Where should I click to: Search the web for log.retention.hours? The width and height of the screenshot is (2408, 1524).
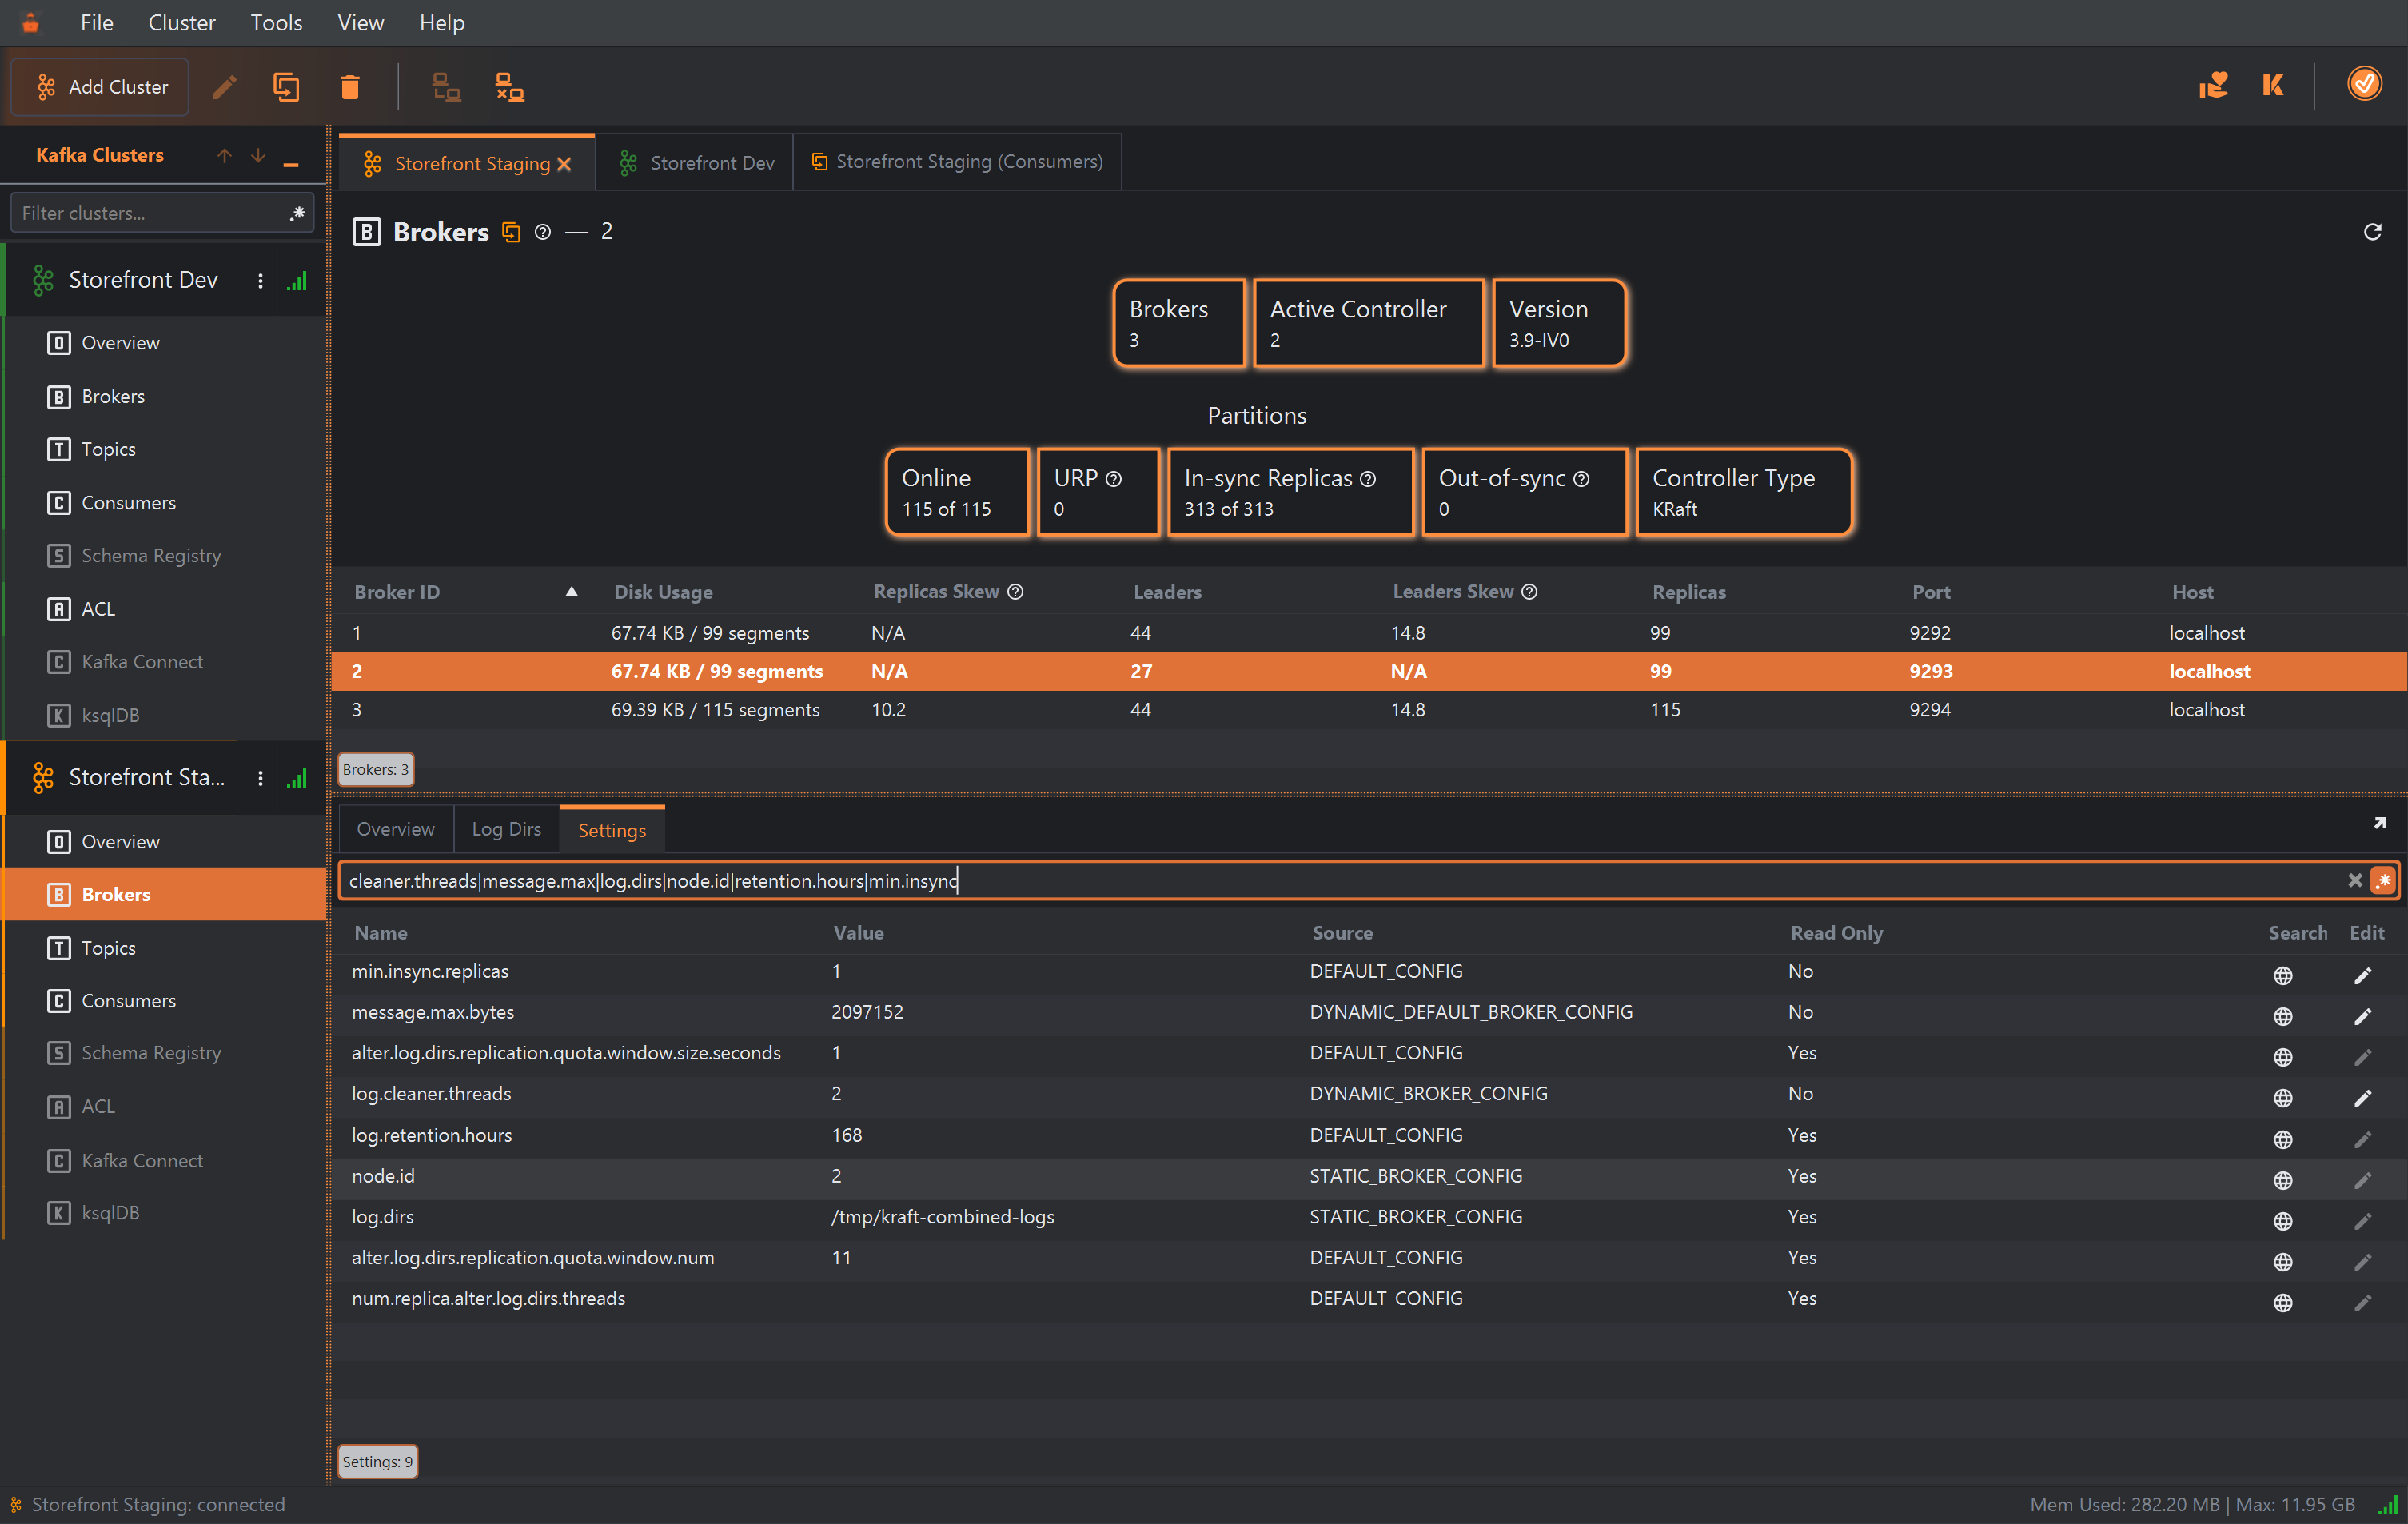[2283, 1139]
